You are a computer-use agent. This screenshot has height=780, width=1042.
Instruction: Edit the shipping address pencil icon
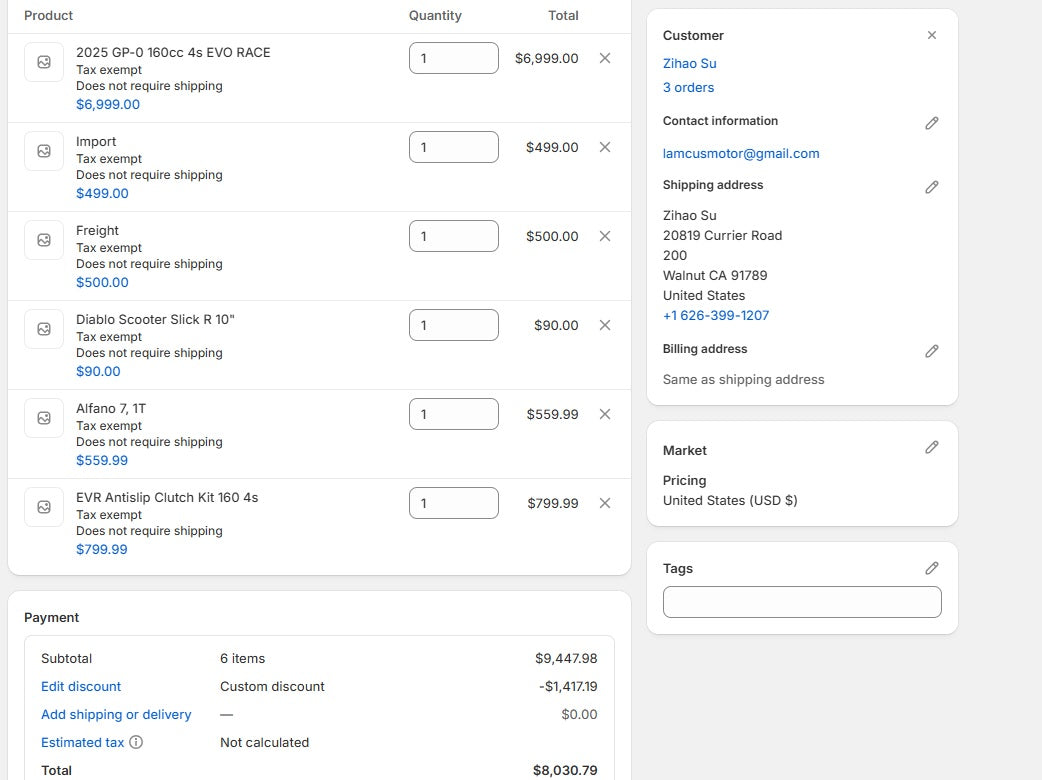coord(932,187)
